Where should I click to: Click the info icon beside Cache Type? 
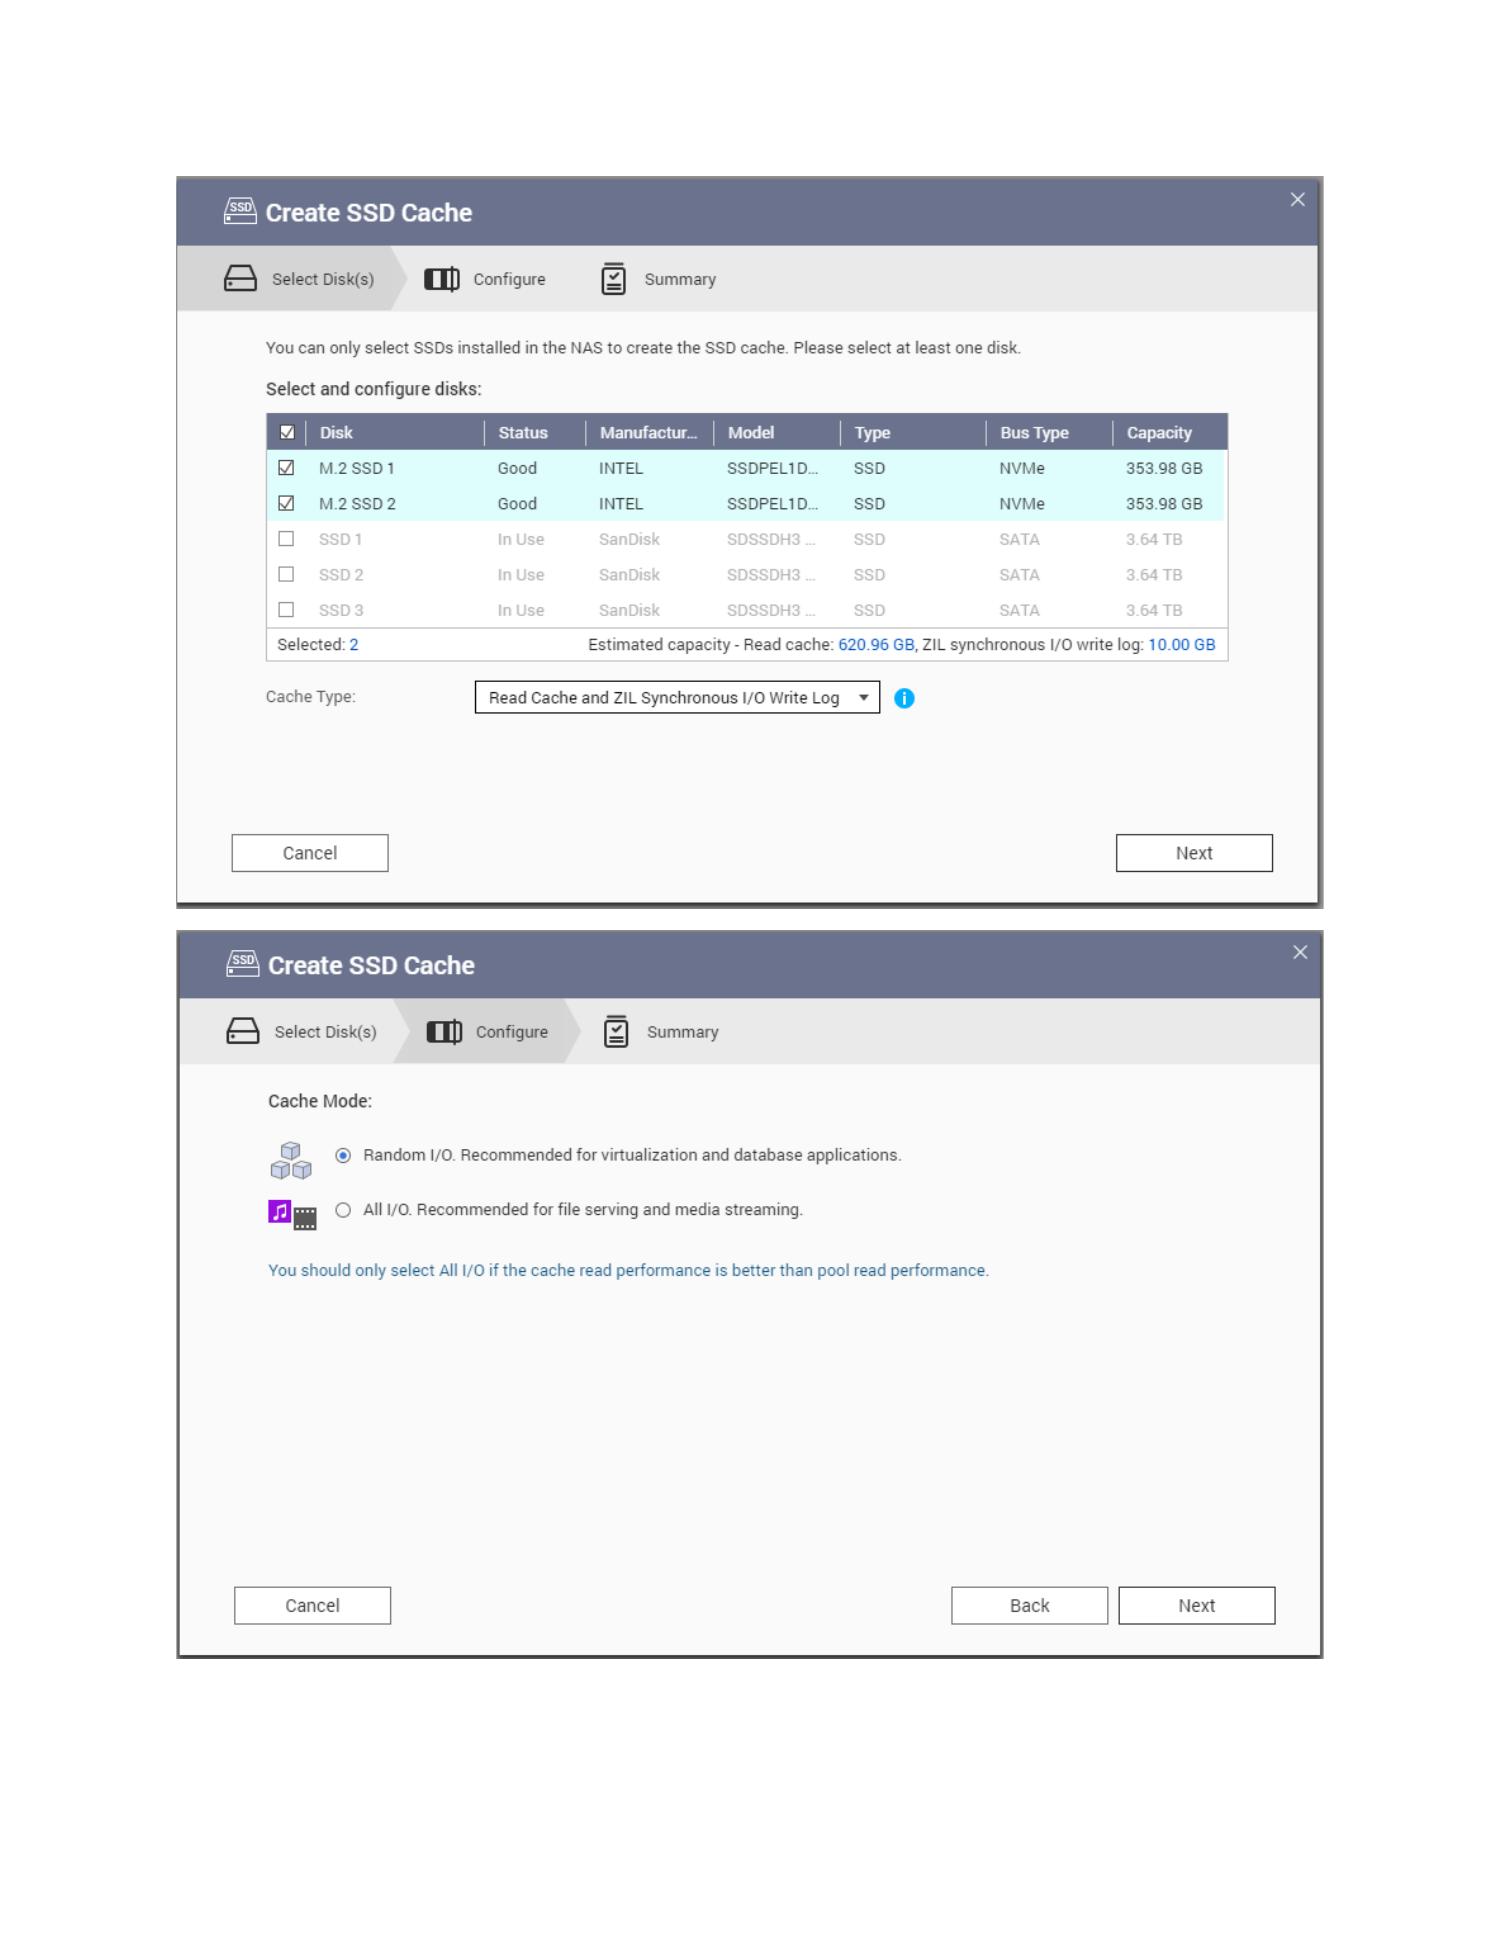(x=904, y=698)
